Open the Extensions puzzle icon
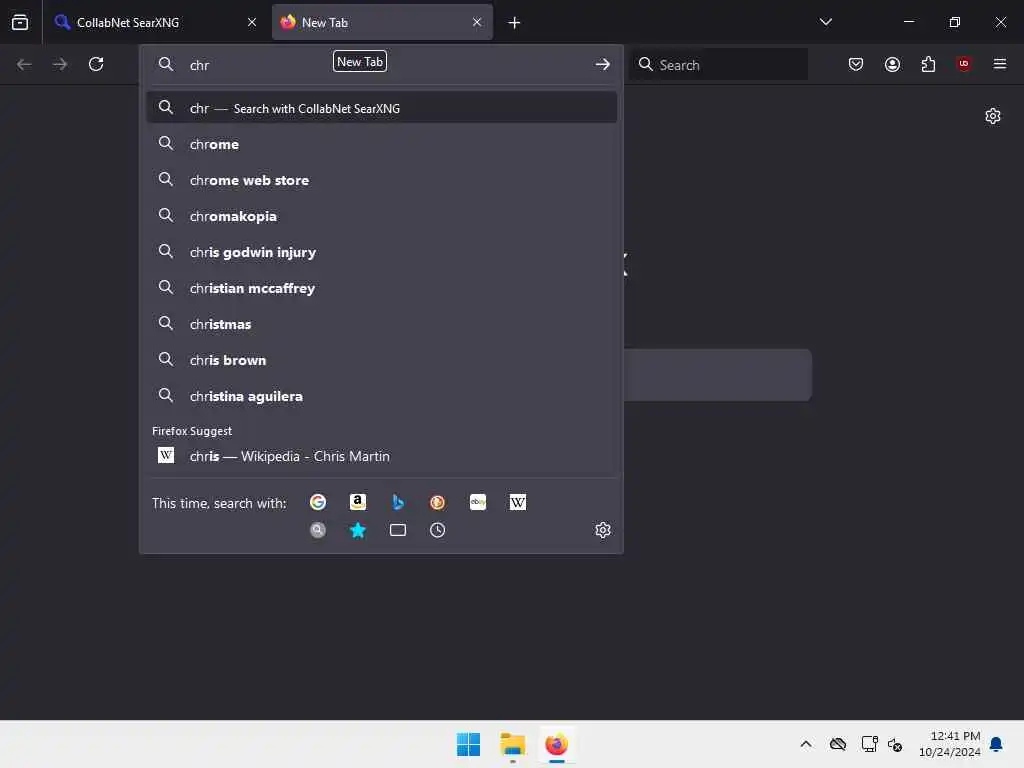The width and height of the screenshot is (1024, 768). (x=928, y=64)
